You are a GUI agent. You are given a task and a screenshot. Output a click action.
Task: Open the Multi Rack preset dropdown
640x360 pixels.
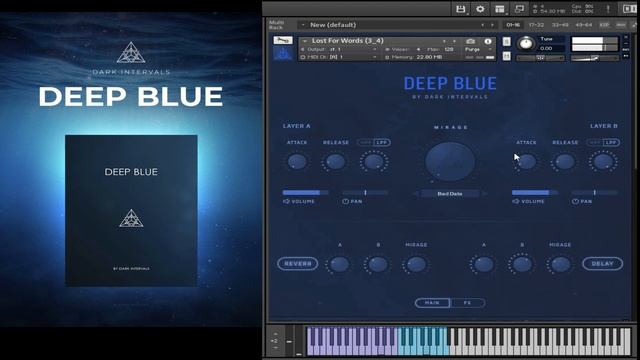pos(303,25)
